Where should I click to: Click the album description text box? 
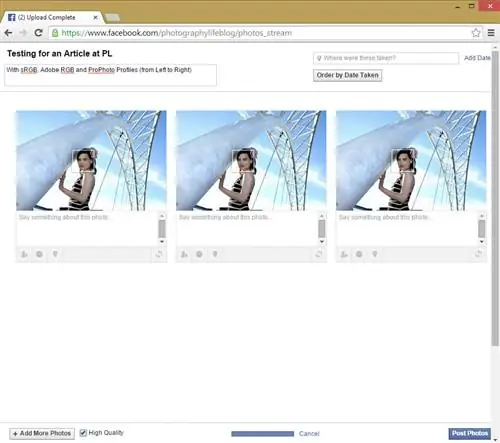tap(110, 75)
